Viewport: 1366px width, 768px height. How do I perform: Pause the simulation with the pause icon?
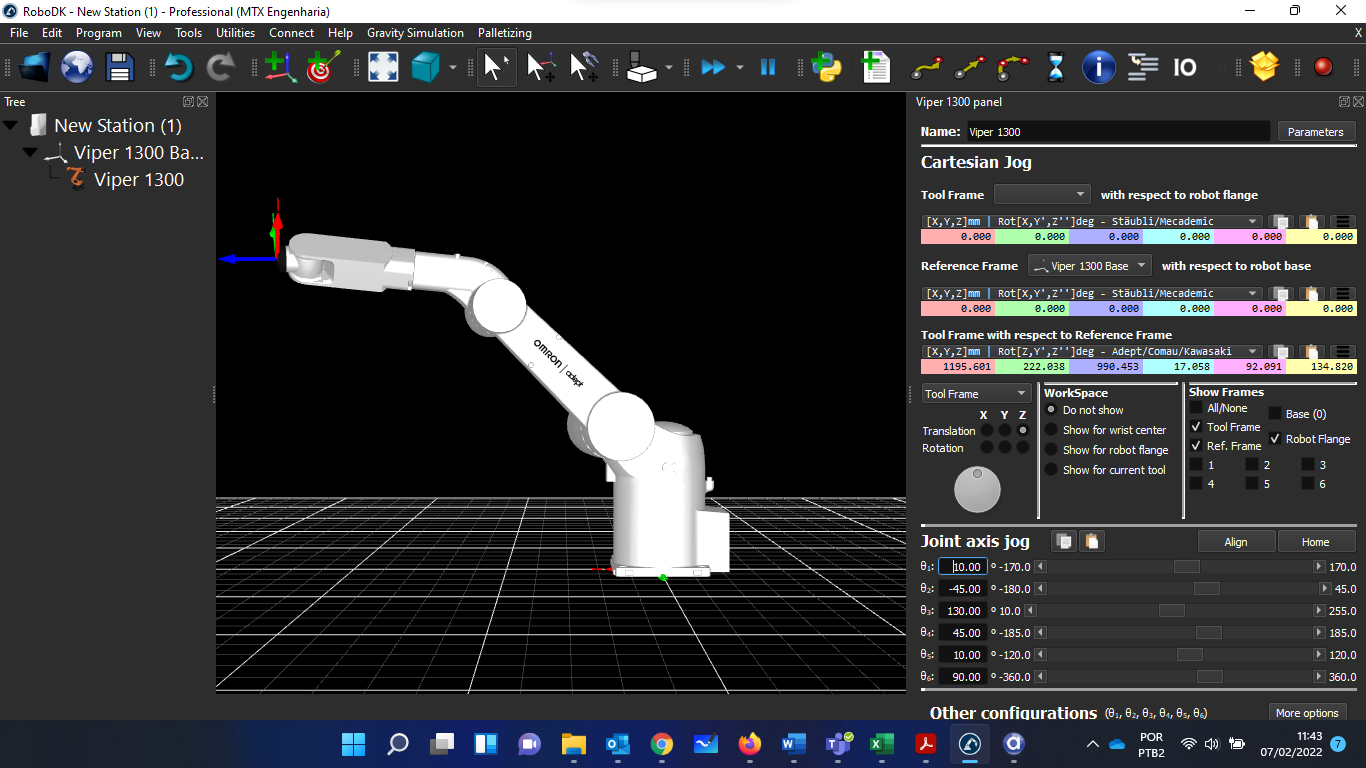[x=768, y=68]
